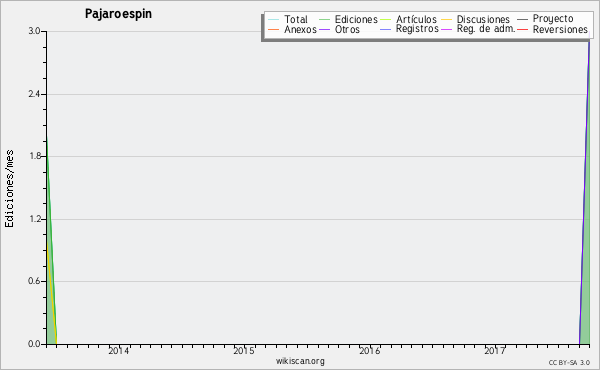Click the 'Artículos' legend label
Viewport: 600px width, 370px height.
tap(416, 19)
